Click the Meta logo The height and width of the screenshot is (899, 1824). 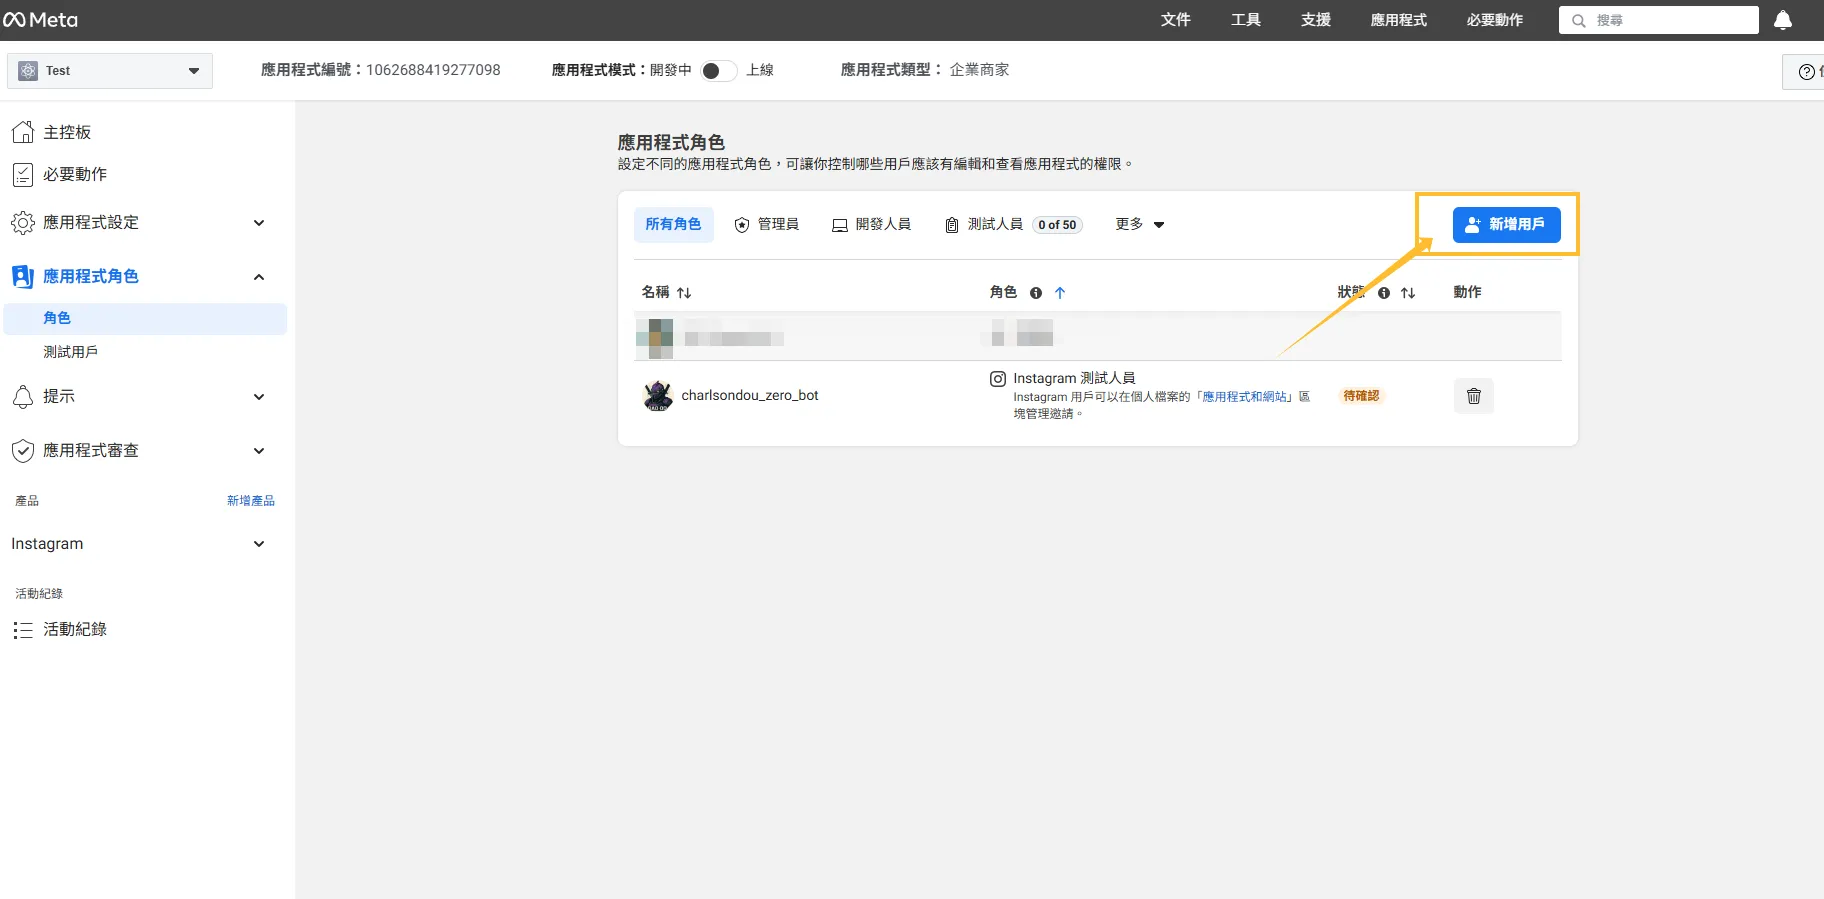[41, 20]
